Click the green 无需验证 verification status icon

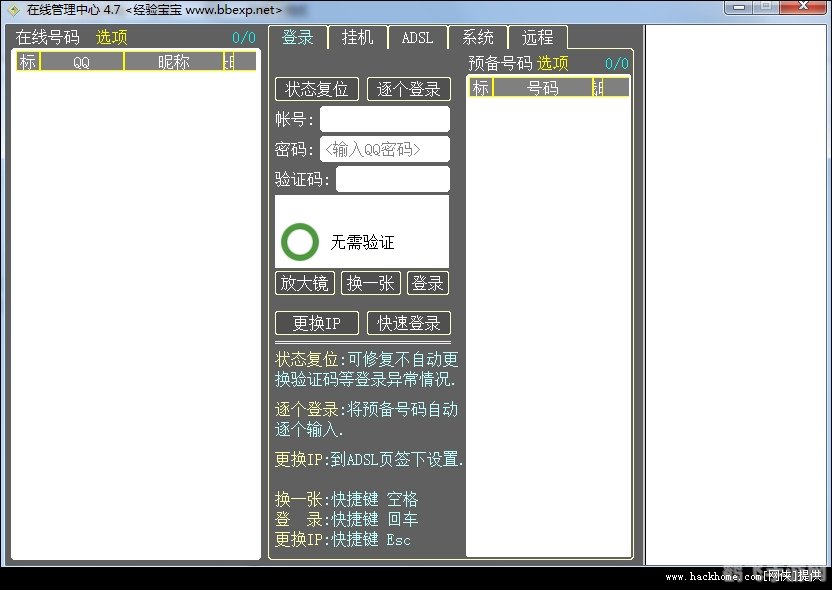coord(298,240)
